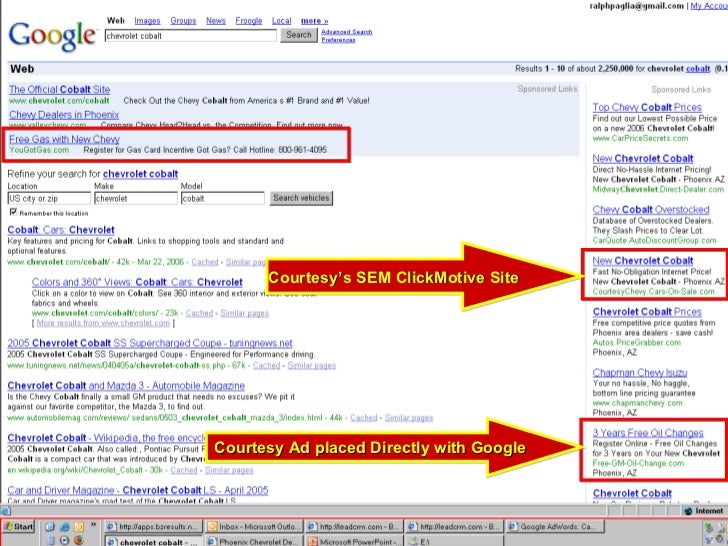Image resolution: width=728 pixels, height=546 pixels.
Task: Switch to Google AdWords taskbar window
Action: pyautogui.click(x=556, y=526)
